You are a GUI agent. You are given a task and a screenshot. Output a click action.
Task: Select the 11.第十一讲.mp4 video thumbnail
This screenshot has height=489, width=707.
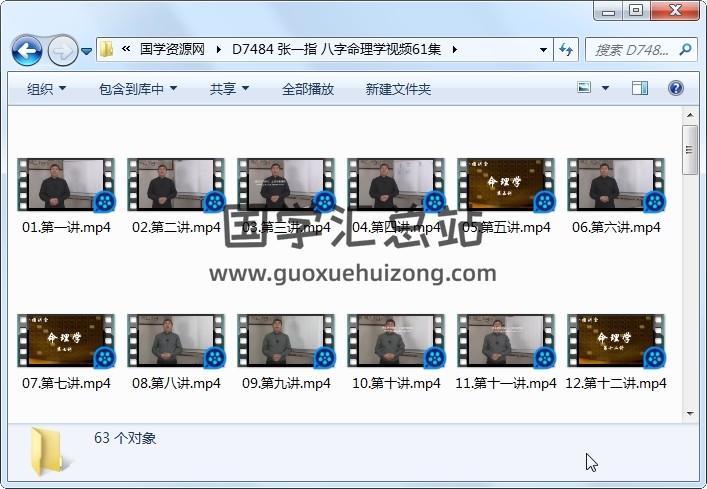506,341
